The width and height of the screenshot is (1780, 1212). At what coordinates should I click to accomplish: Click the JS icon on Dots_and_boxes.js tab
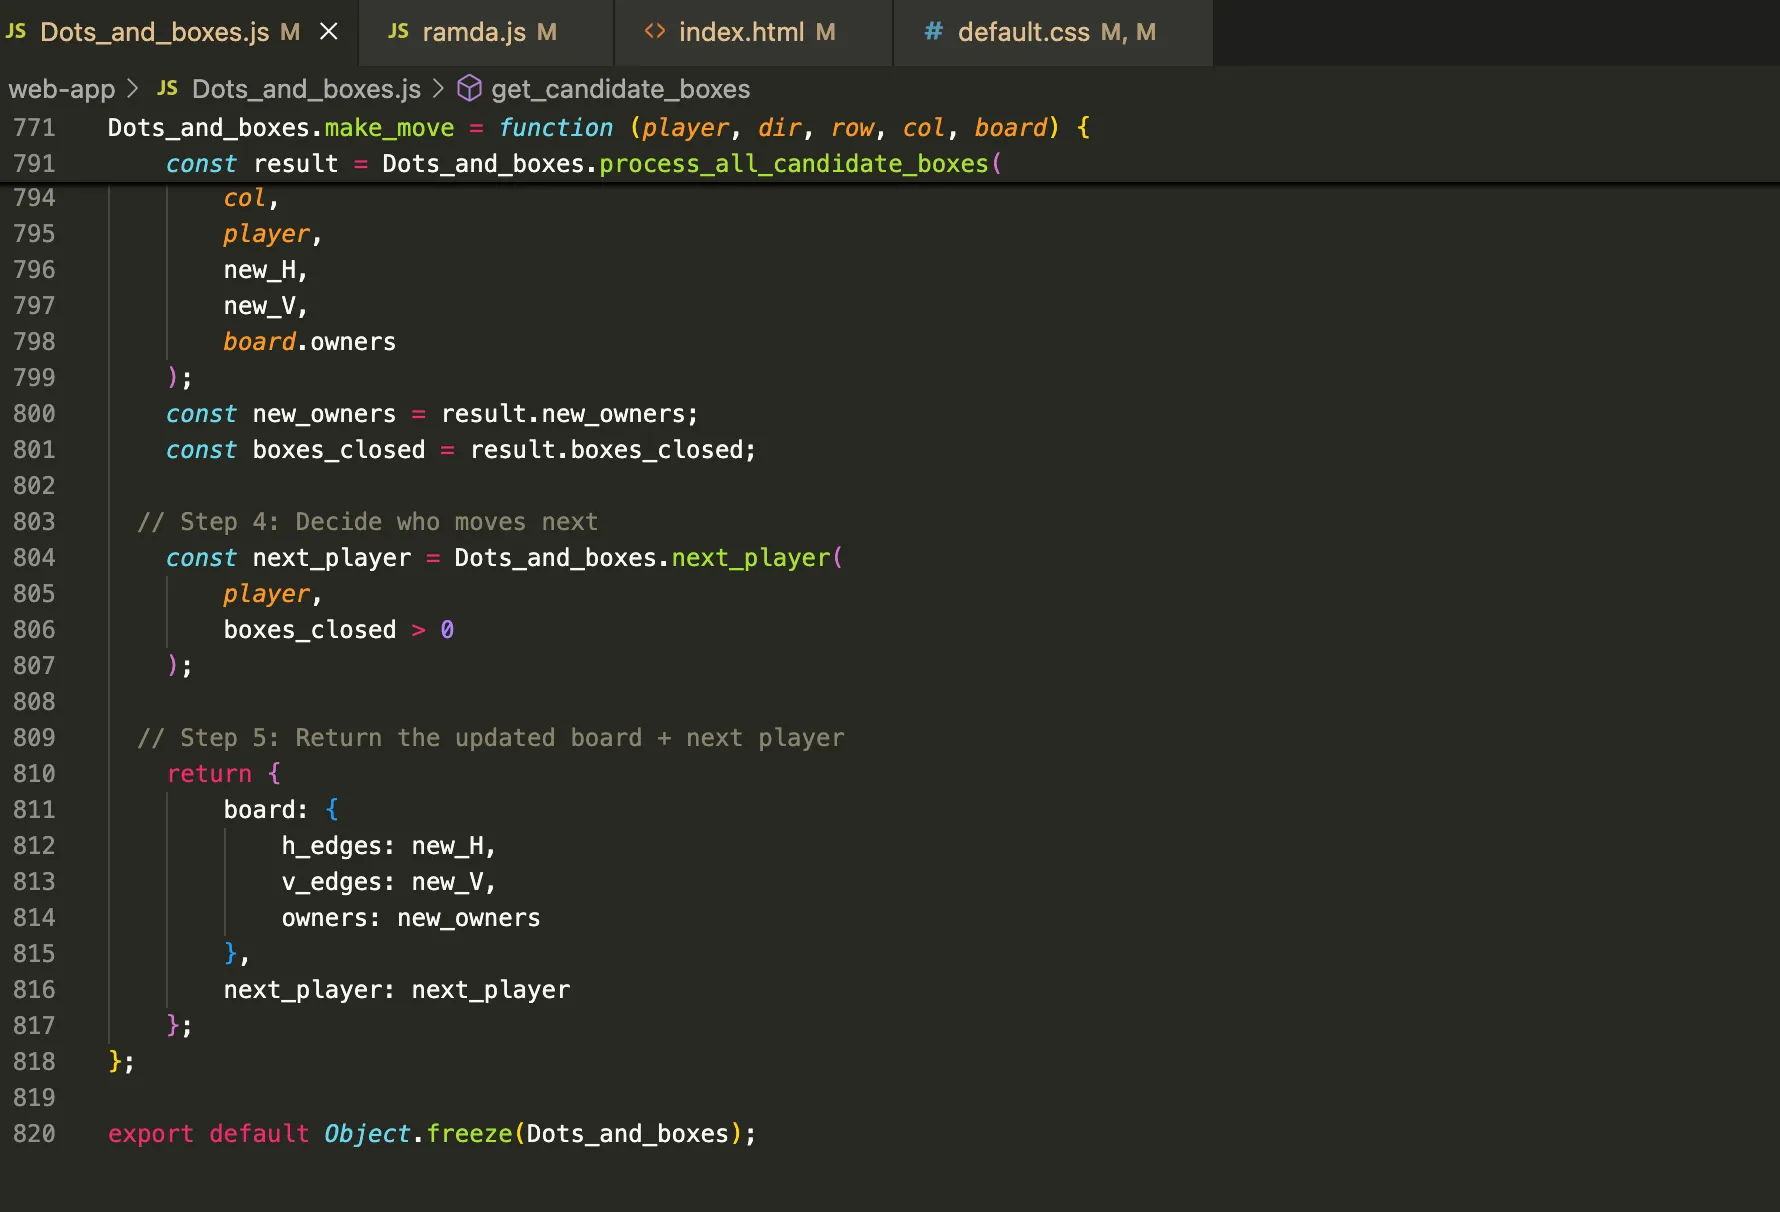pyautogui.click(x=16, y=32)
